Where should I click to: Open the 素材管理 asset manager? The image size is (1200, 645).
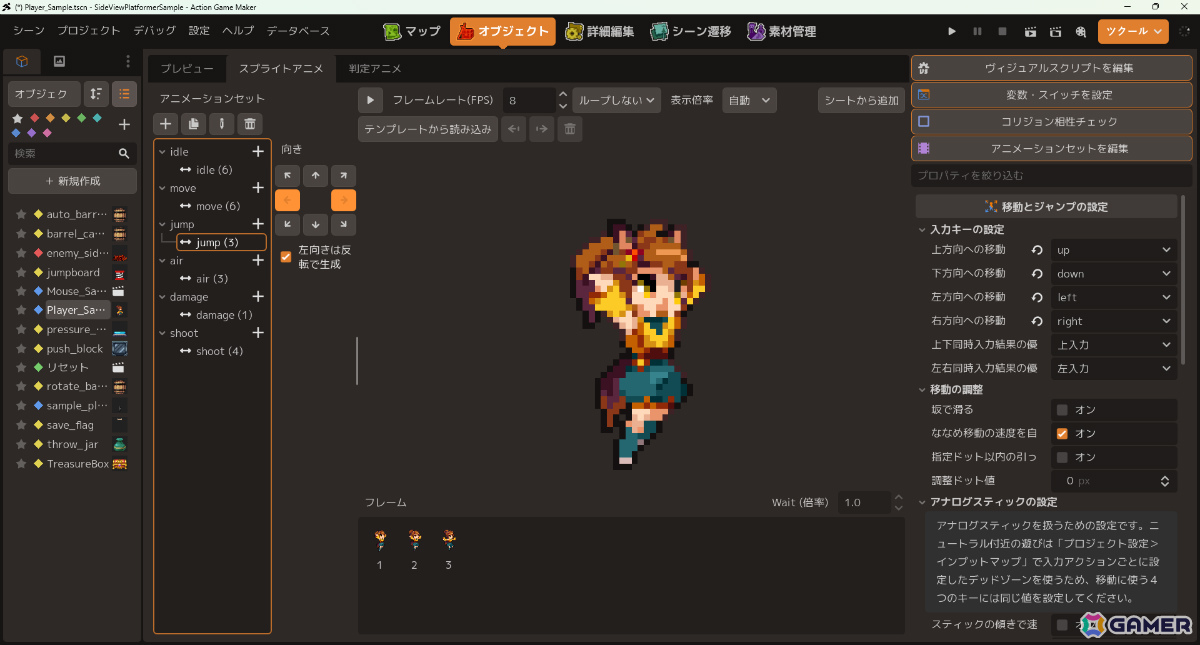tap(781, 31)
